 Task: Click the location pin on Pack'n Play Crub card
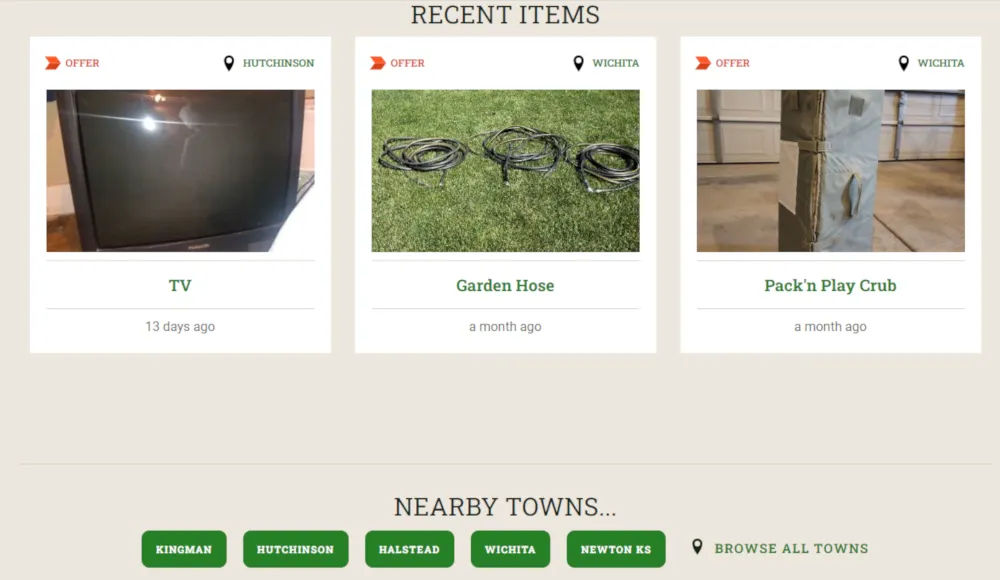pyautogui.click(x=904, y=63)
